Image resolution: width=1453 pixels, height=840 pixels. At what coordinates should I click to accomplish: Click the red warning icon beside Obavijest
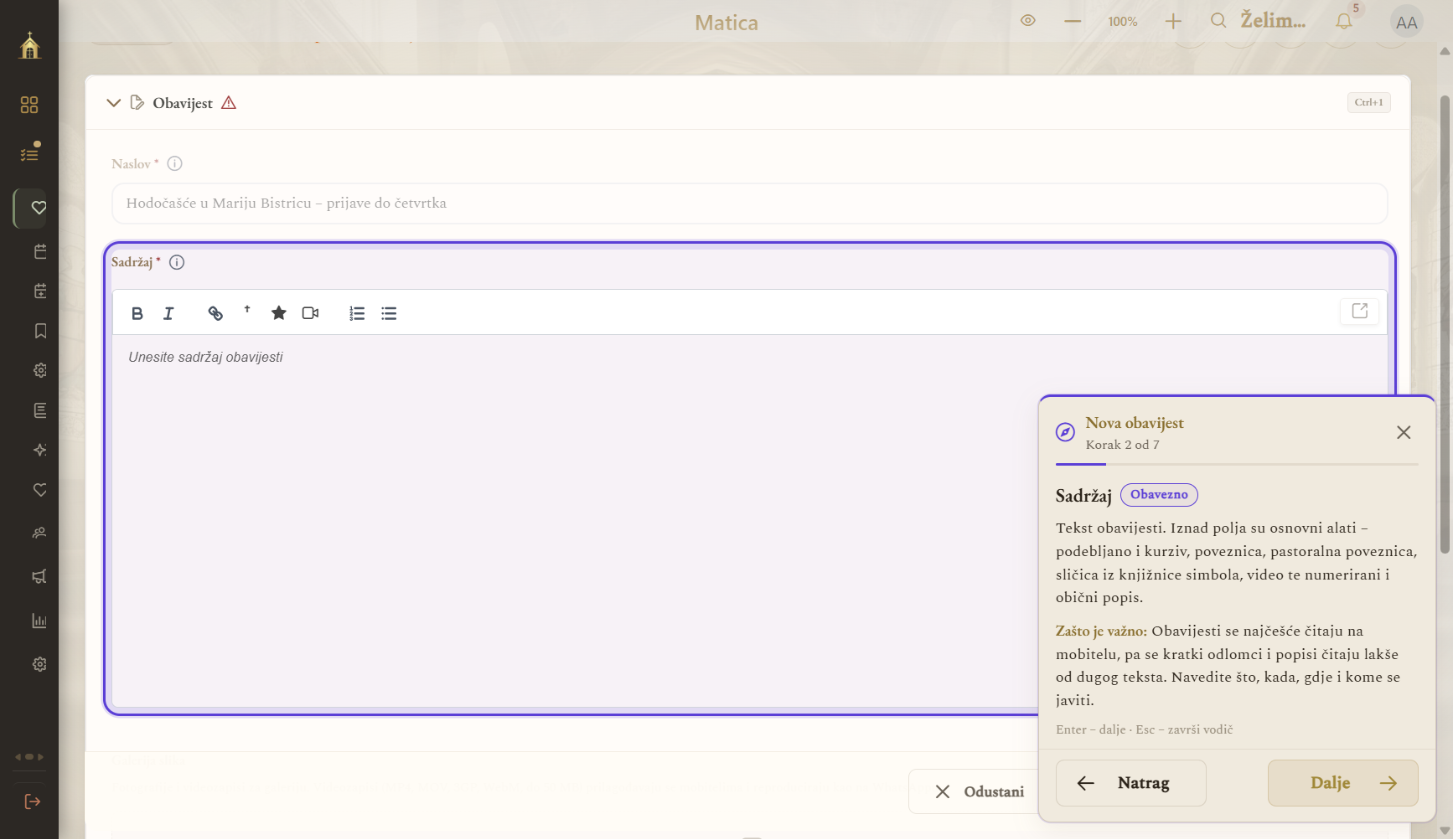(229, 102)
